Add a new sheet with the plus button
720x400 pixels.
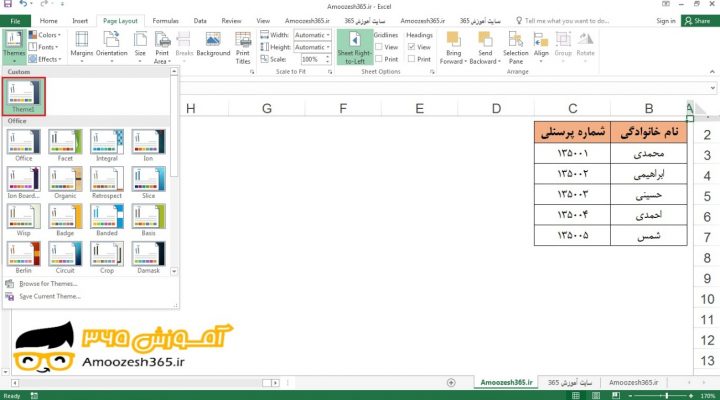pyautogui.click(x=451, y=382)
